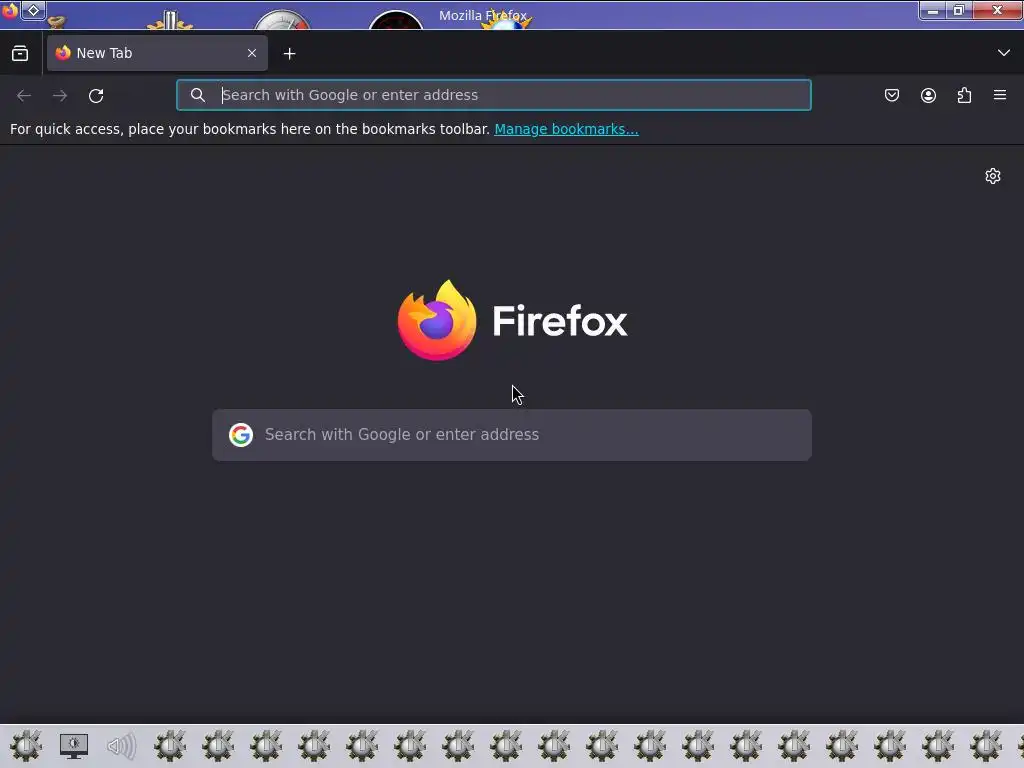Click the magnifier icon in the address bar
Screen dimensions: 1024x768
(x=198, y=95)
